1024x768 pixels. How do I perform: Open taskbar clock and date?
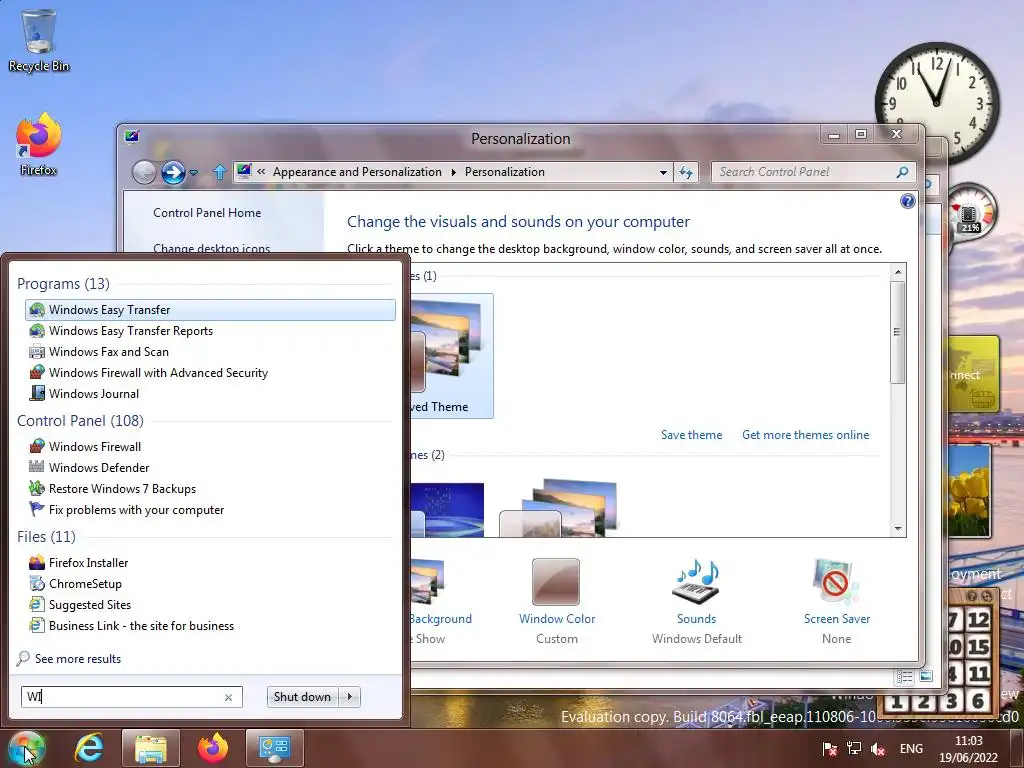pyautogui.click(x=968, y=749)
